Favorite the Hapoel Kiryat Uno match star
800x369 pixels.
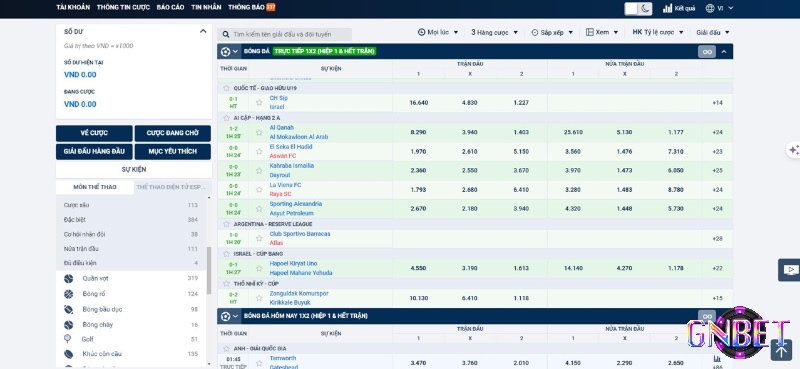(259, 268)
